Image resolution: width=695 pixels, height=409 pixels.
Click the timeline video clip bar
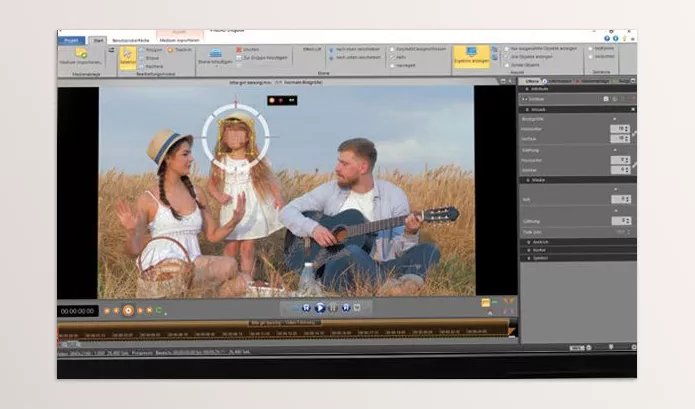[283, 328]
